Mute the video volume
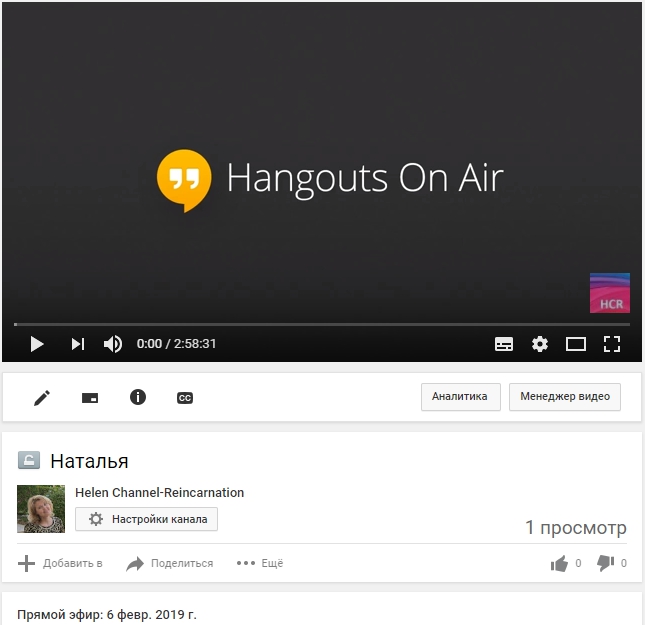The height and width of the screenshot is (625, 645). (113, 344)
